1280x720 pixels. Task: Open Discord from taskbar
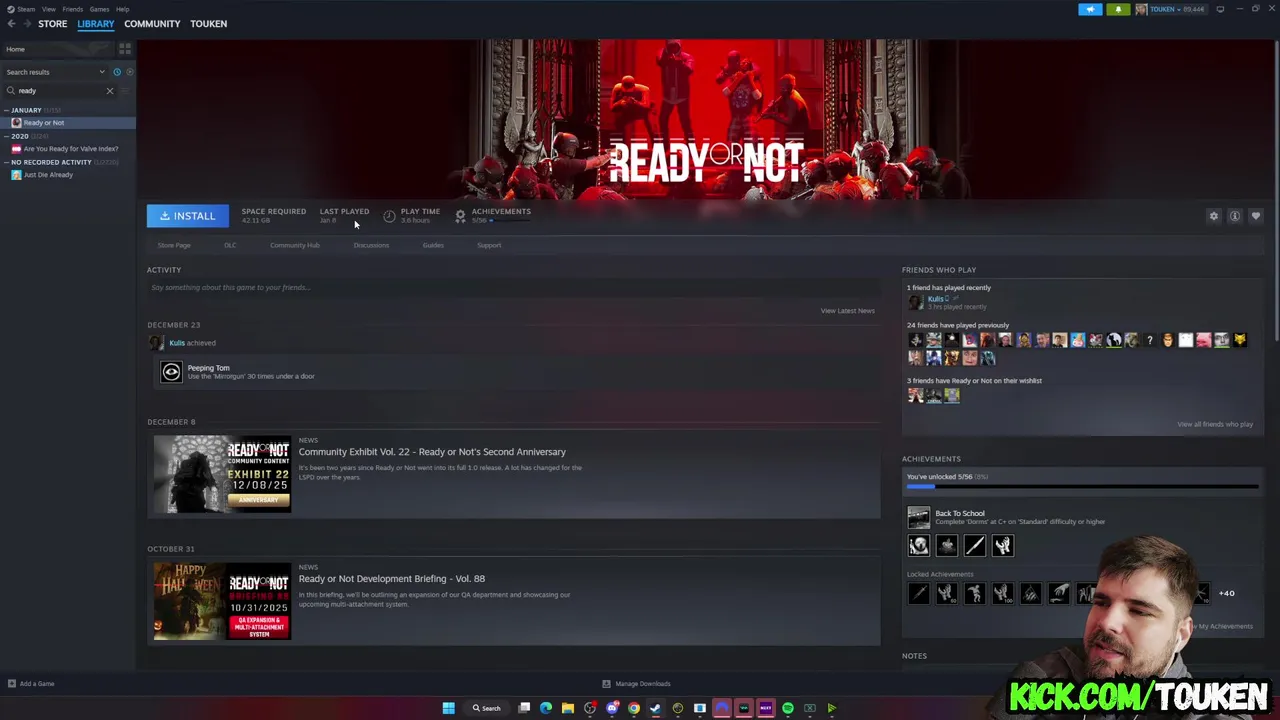[612, 708]
